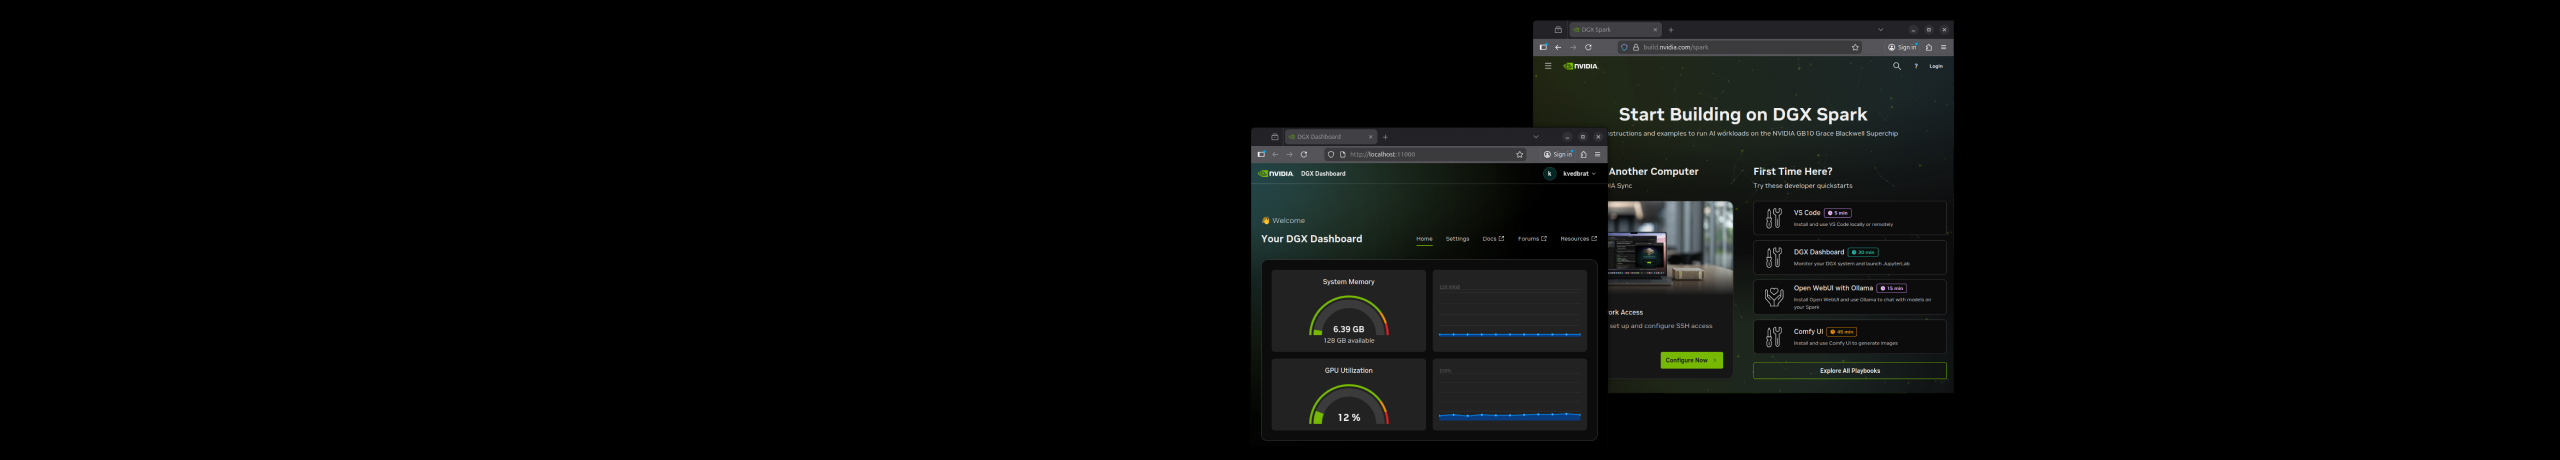This screenshot has width=2560, height=460.
Task: Click the Configure Now button
Action: coord(1691,360)
